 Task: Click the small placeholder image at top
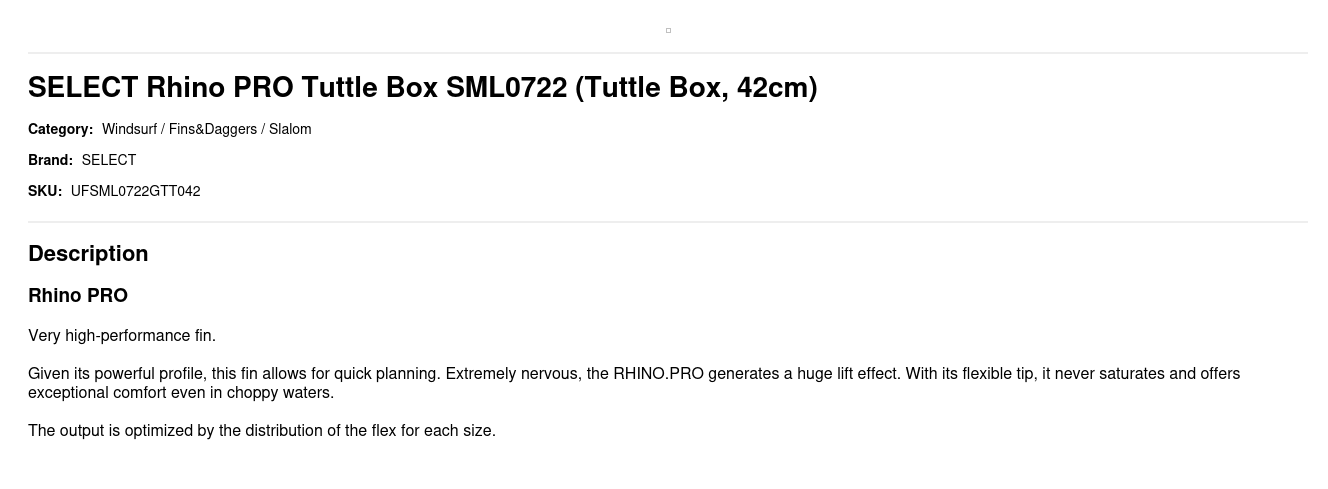[x=668, y=31]
